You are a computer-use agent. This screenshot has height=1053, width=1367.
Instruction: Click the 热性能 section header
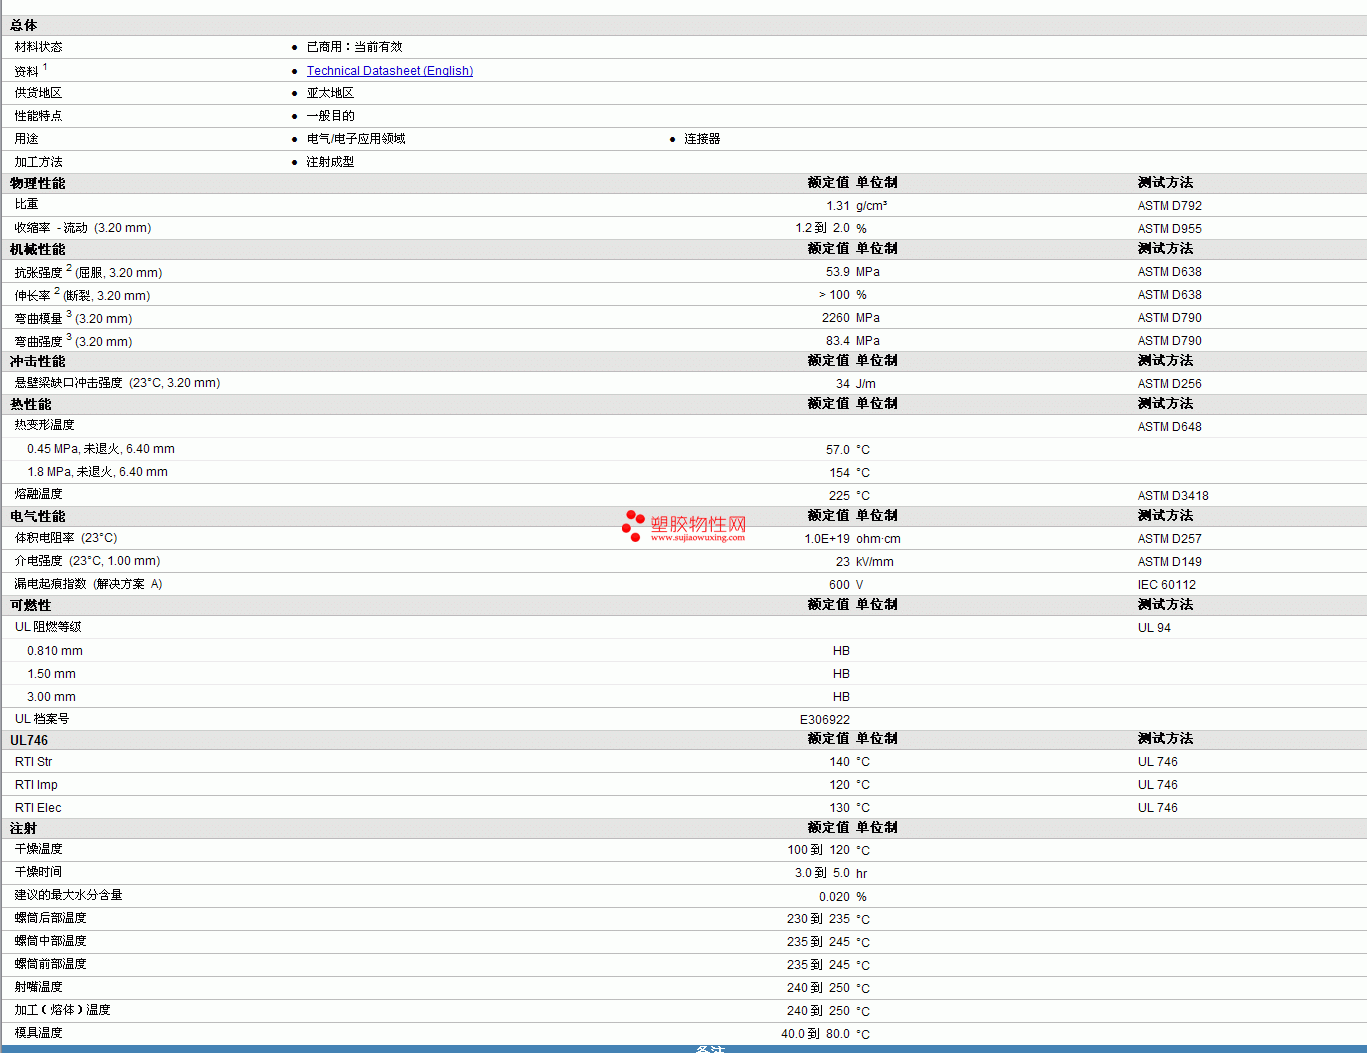31,404
